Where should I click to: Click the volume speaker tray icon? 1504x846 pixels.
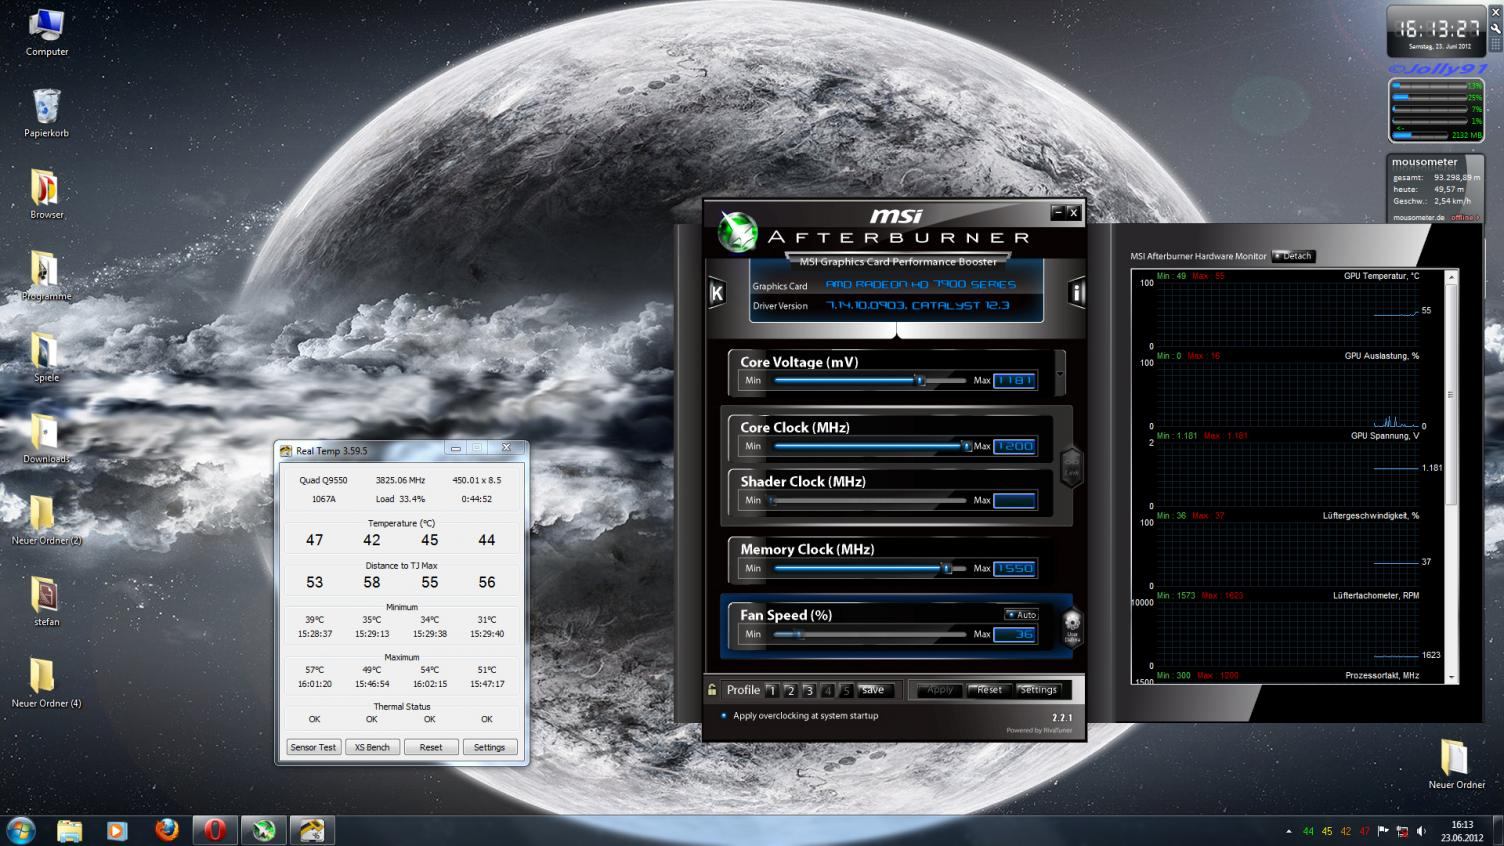tap(1421, 831)
